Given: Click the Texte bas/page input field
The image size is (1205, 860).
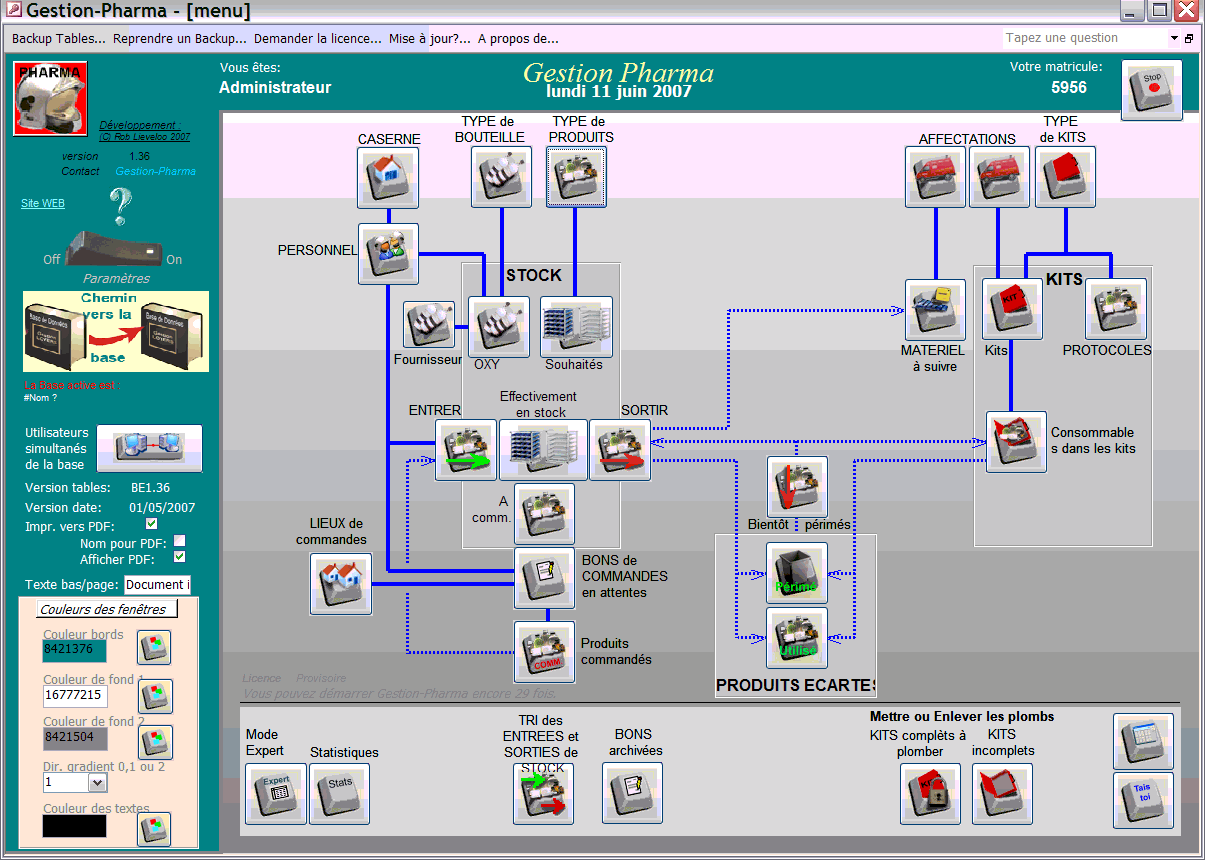Looking at the screenshot, I should point(157,584).
